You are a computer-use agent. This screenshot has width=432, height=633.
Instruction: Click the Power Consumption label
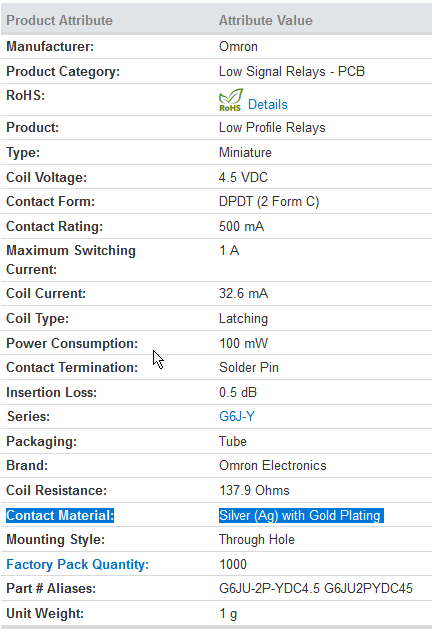[x=72, y=344]
